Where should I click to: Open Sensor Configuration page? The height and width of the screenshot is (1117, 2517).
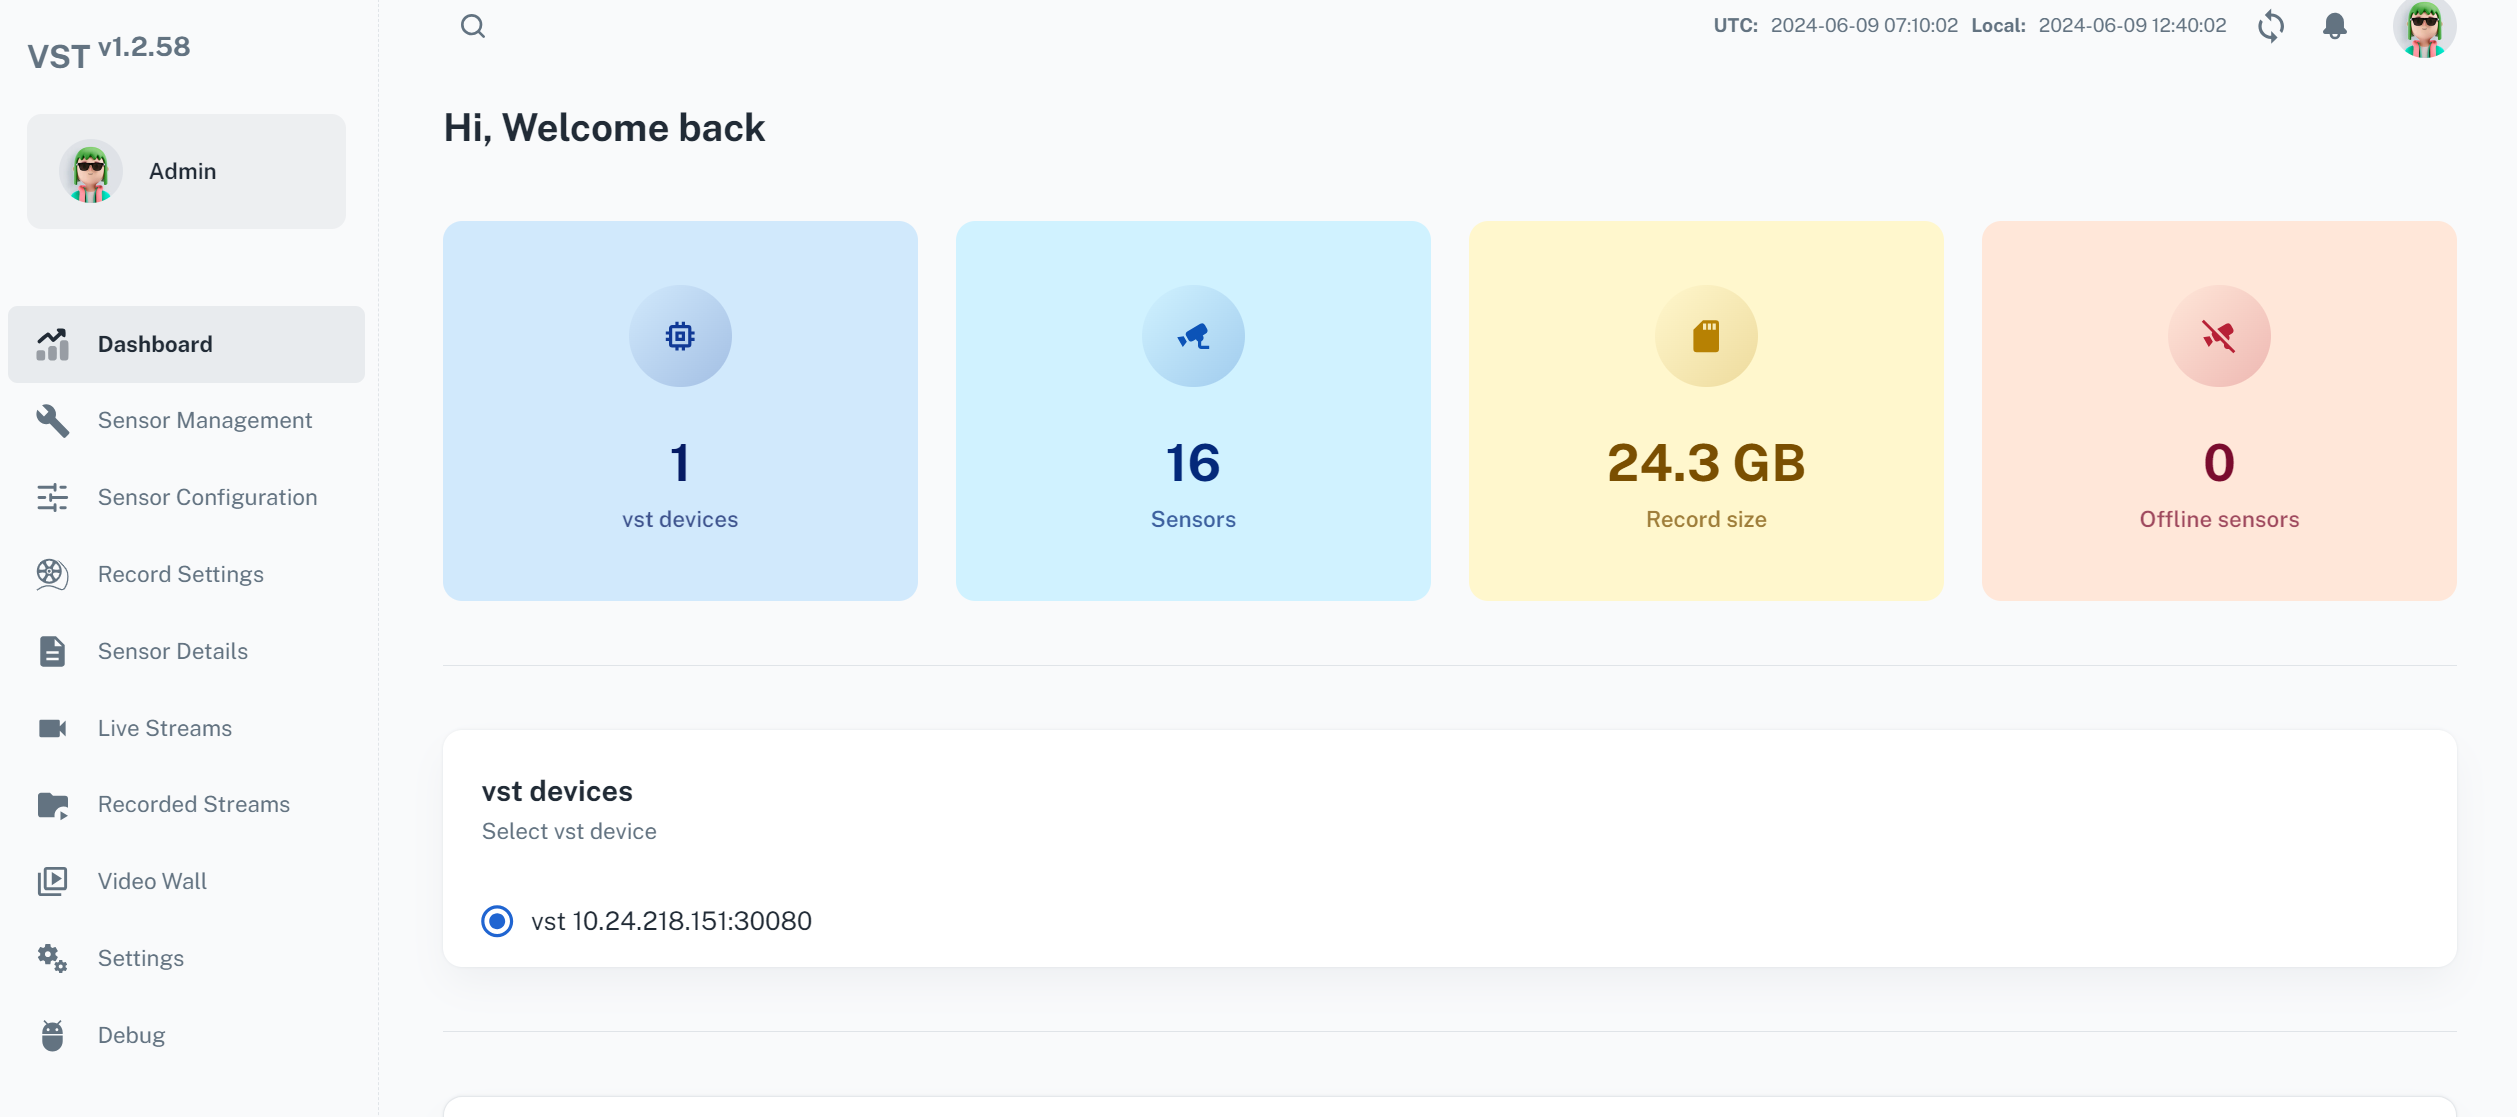click(207, 497)
